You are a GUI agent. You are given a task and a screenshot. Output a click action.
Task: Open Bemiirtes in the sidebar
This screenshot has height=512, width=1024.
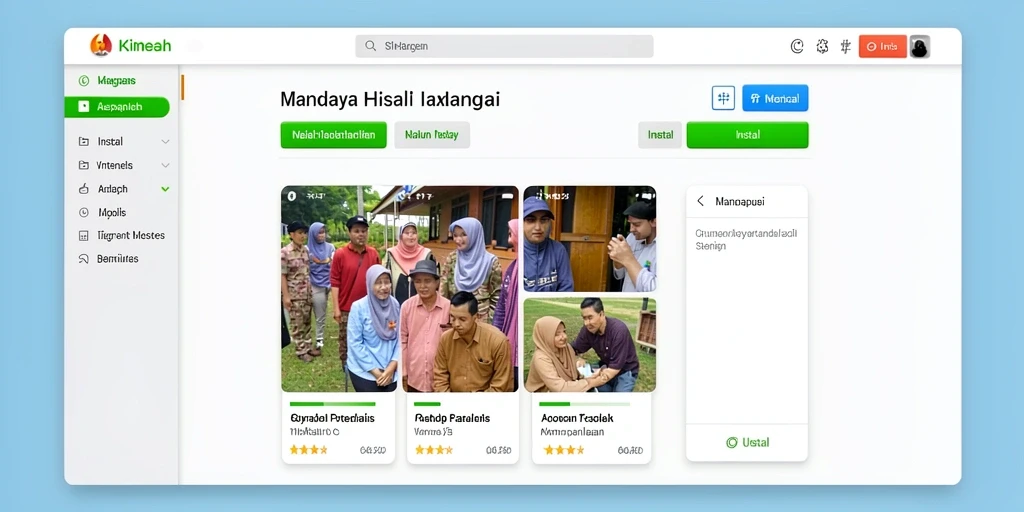[118, 259]
